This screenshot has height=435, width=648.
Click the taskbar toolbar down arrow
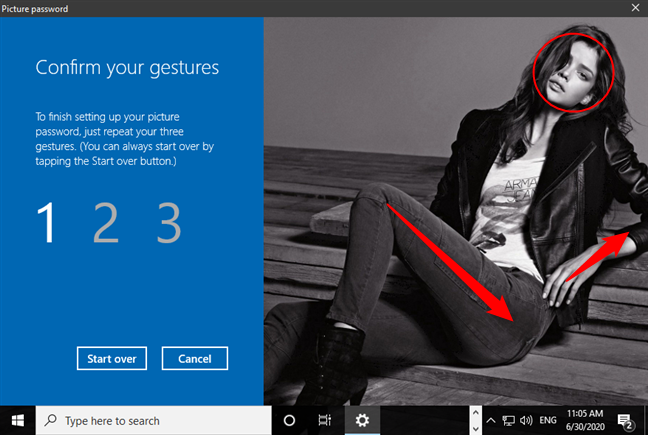click(476, 429)
